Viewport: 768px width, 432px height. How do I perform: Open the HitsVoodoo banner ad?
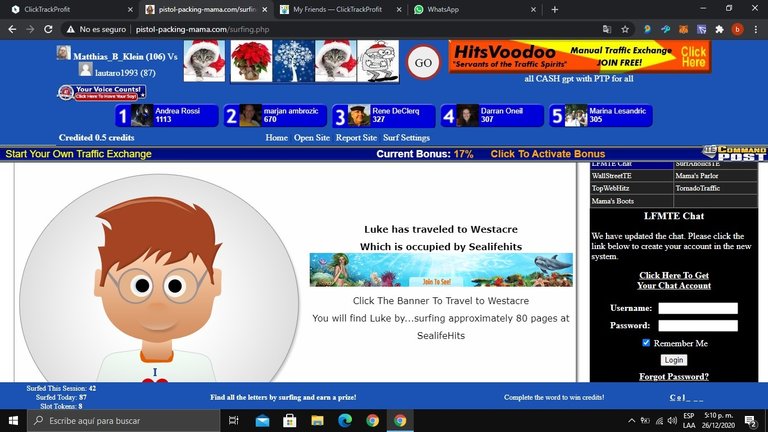pos(579,57)
